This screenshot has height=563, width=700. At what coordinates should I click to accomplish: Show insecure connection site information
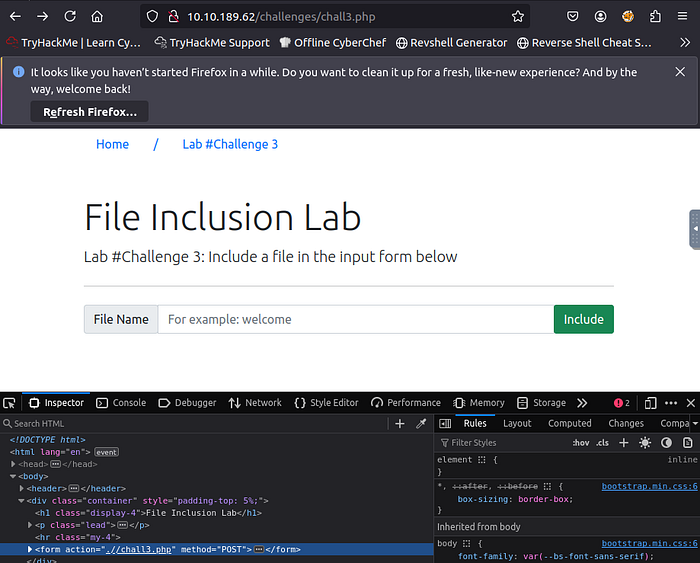tap(174, 17)
